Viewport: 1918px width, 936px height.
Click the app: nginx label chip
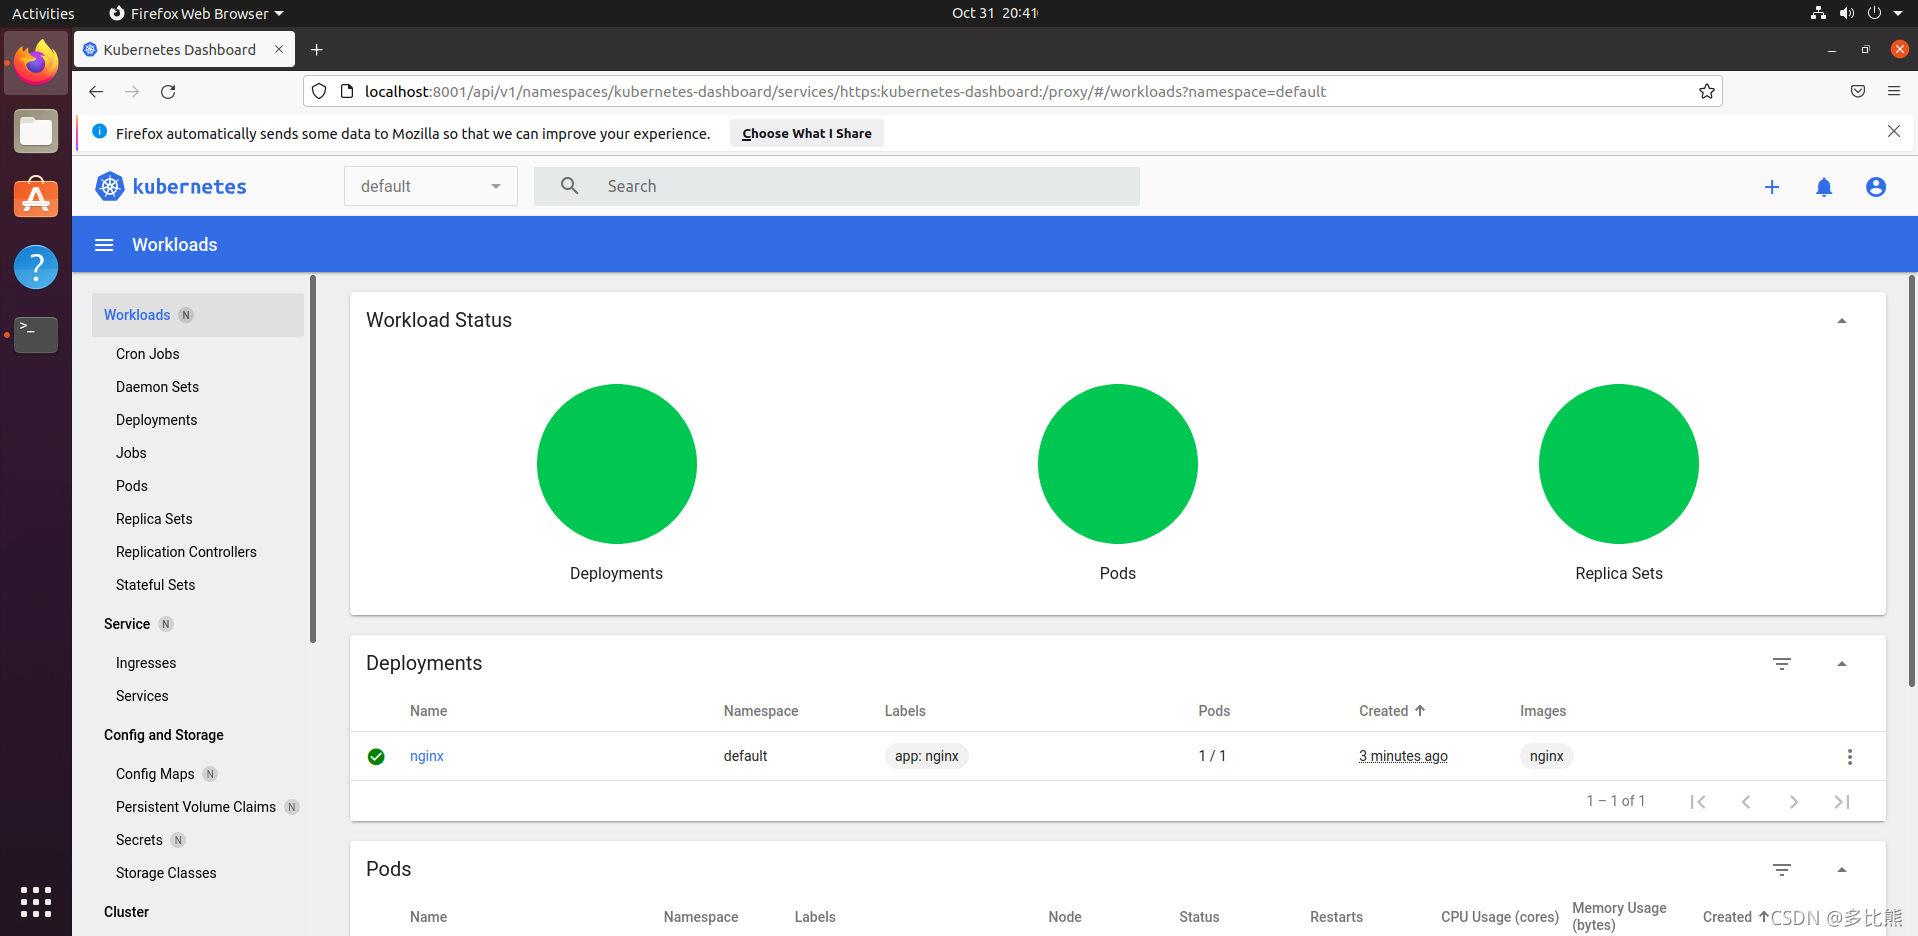(927, 756)
